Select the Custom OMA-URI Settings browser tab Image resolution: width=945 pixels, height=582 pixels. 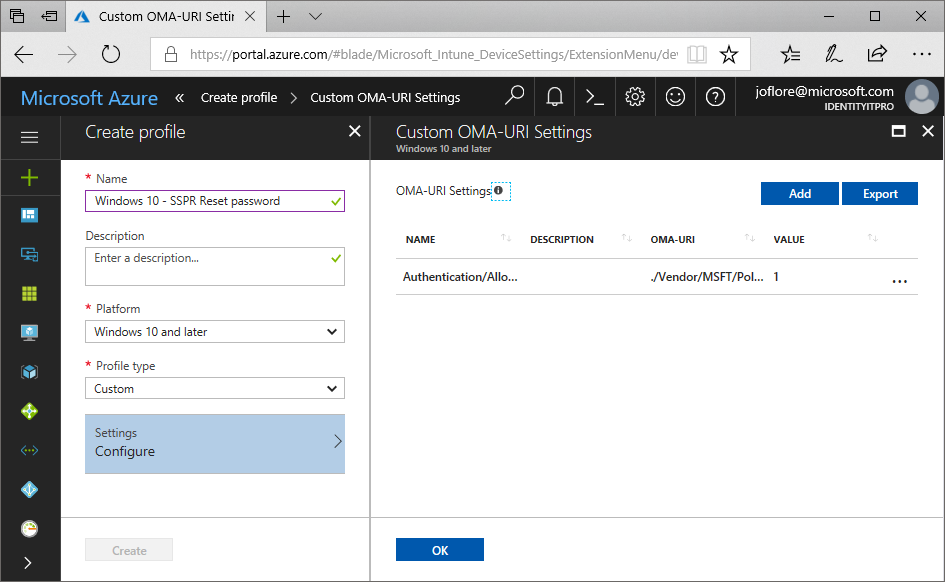(166, 17)
